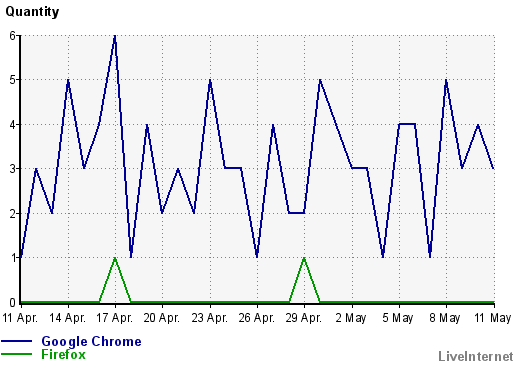
Task: Click the Quantity axis title
Action: (32, 12)
